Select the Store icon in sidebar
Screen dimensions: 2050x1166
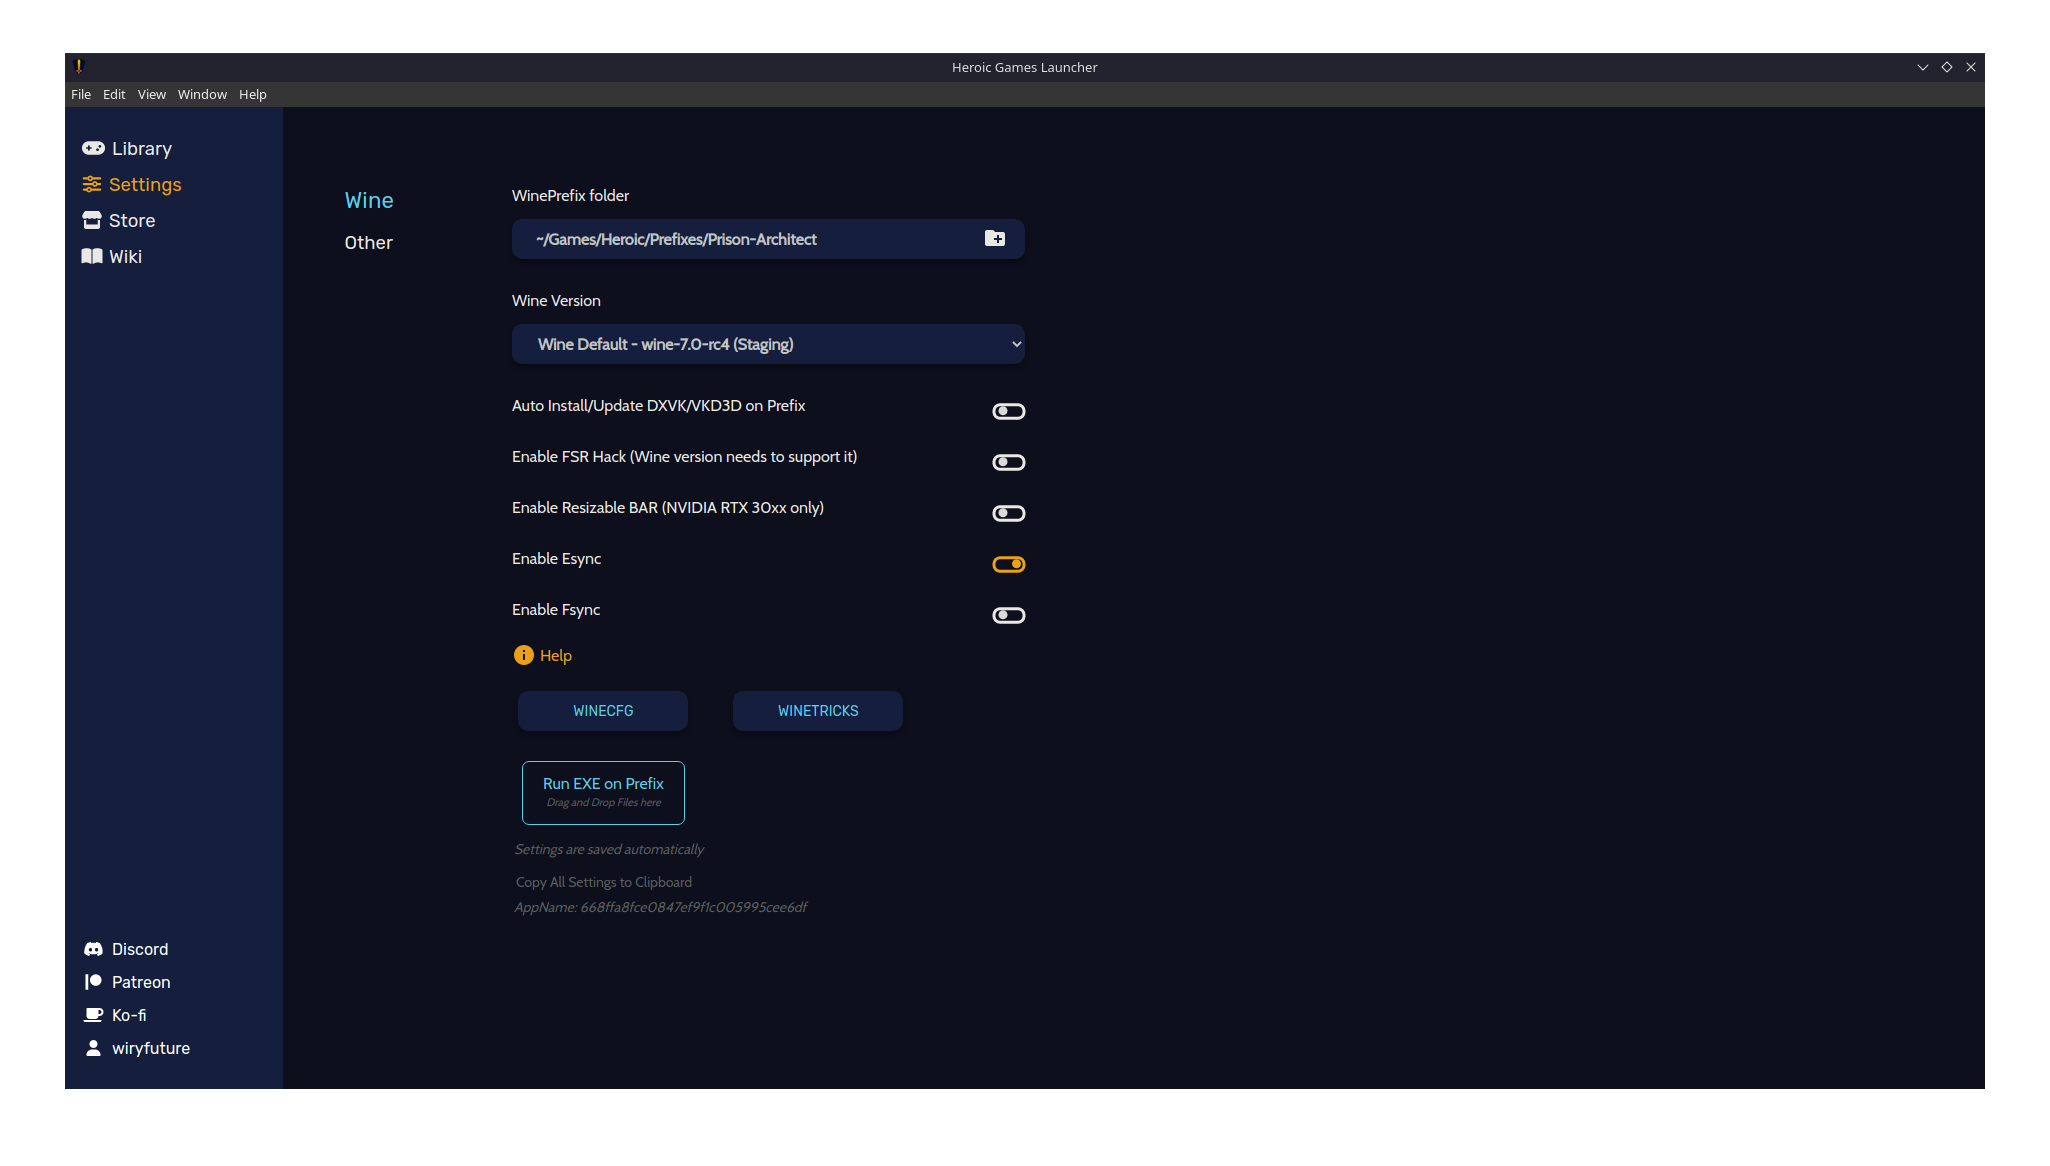pyautogui.click(x=93, y=220)
